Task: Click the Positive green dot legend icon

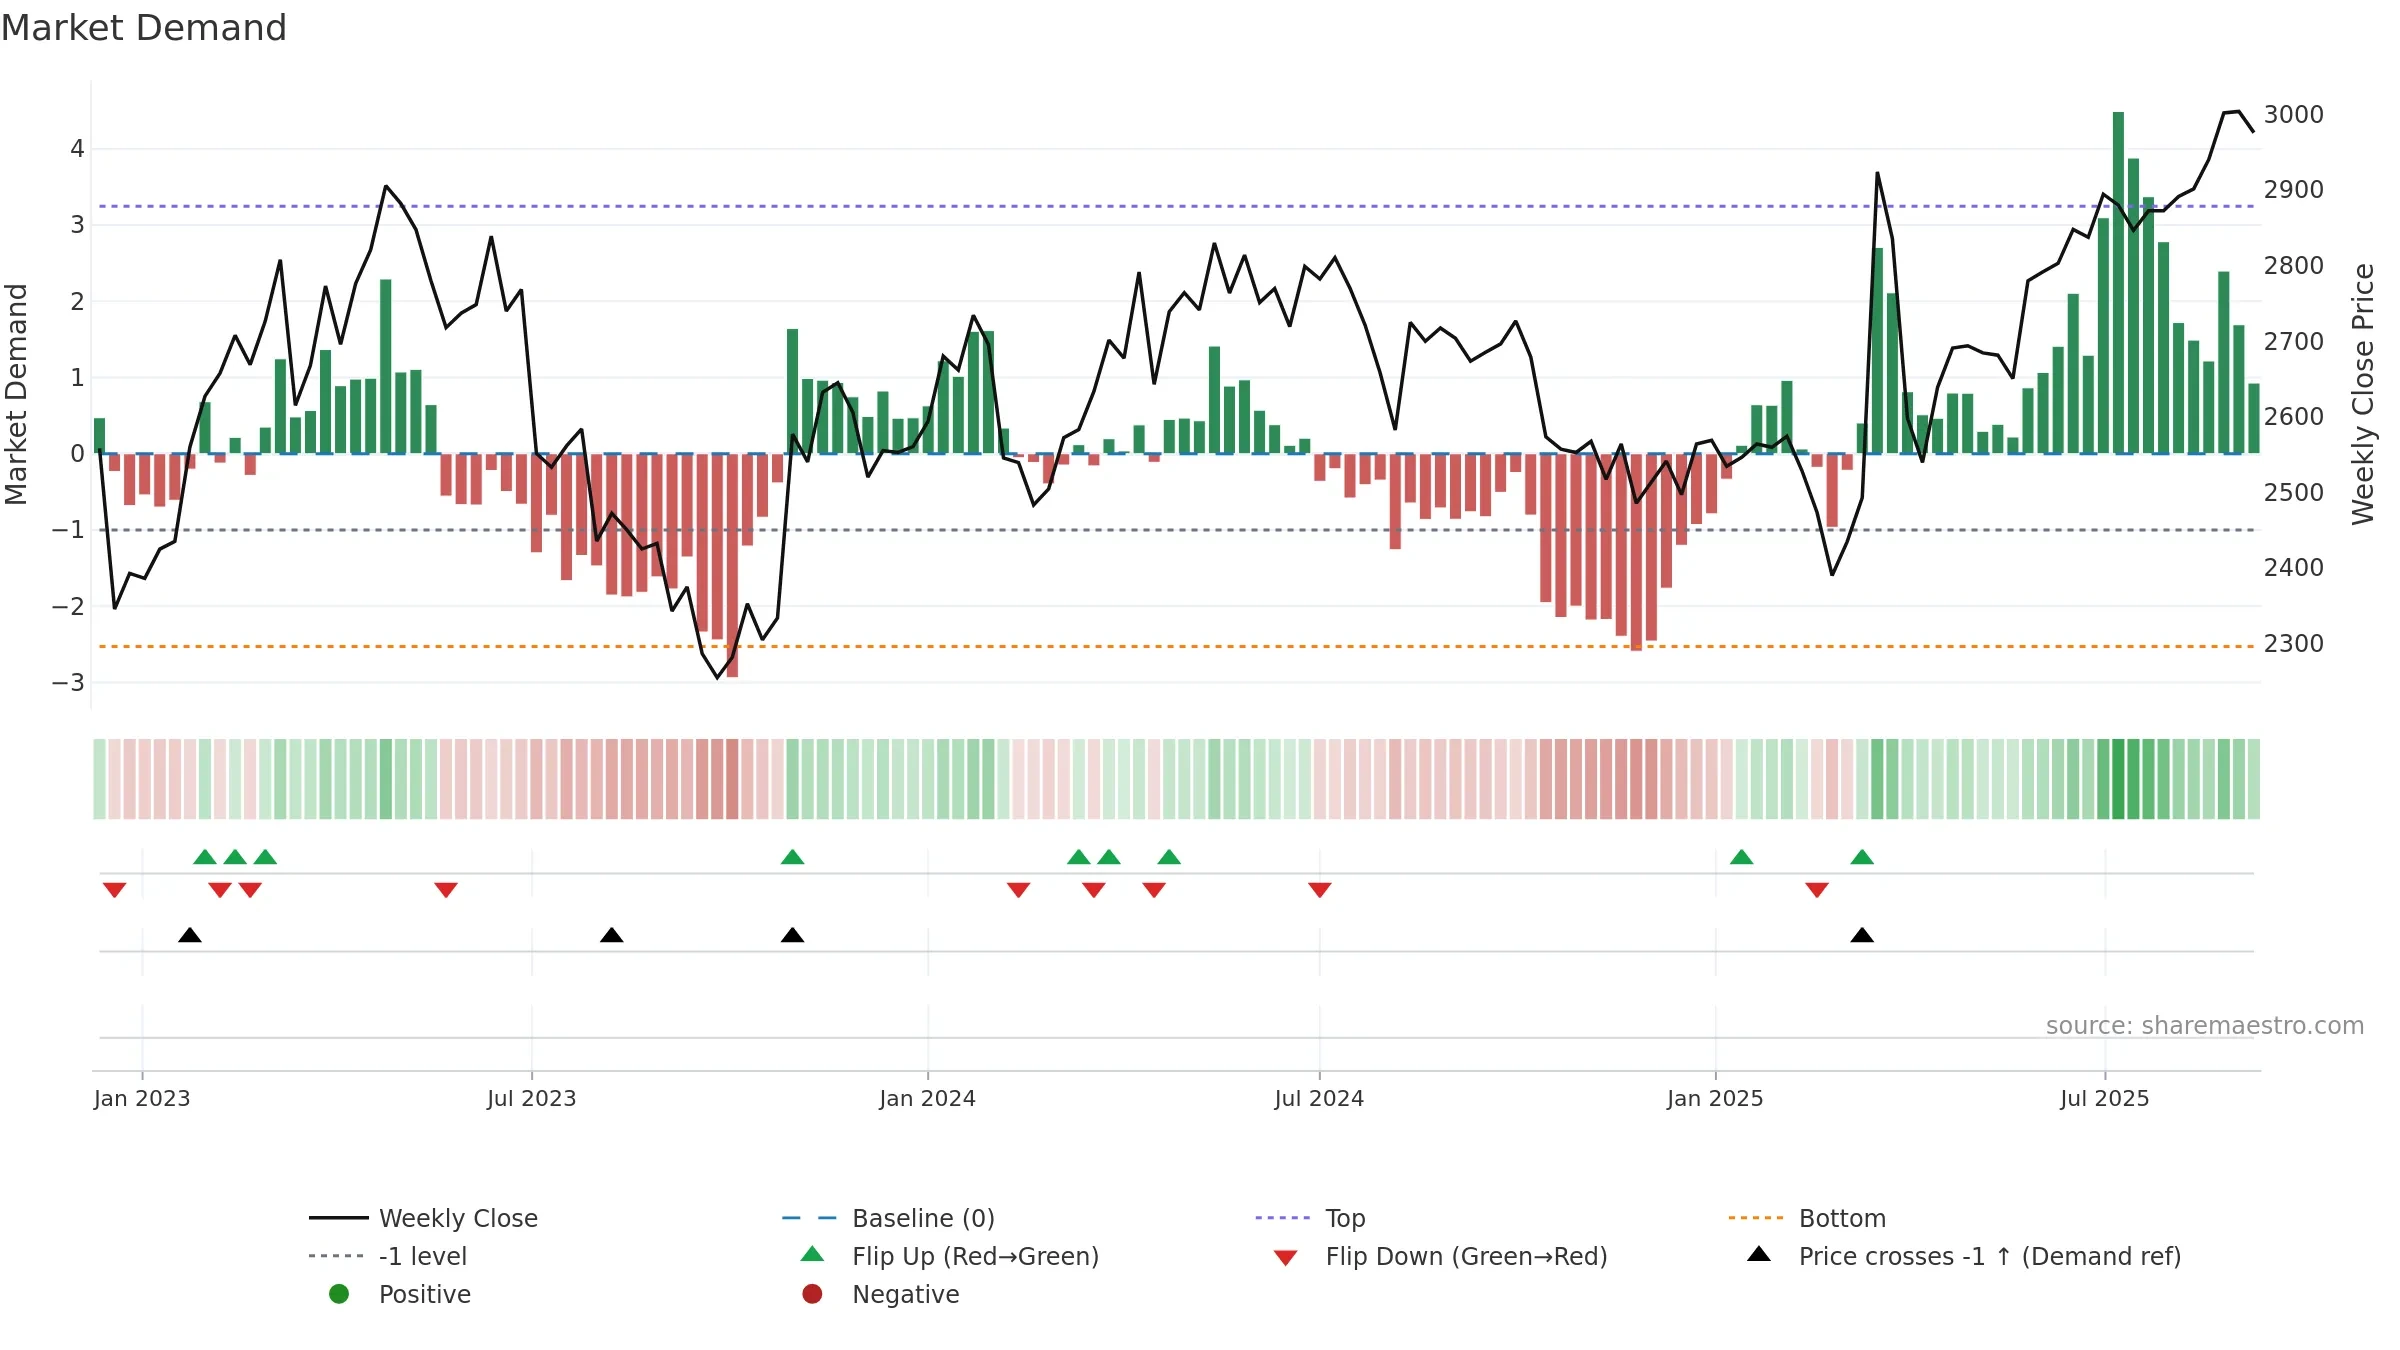Action: point(339,1294)
